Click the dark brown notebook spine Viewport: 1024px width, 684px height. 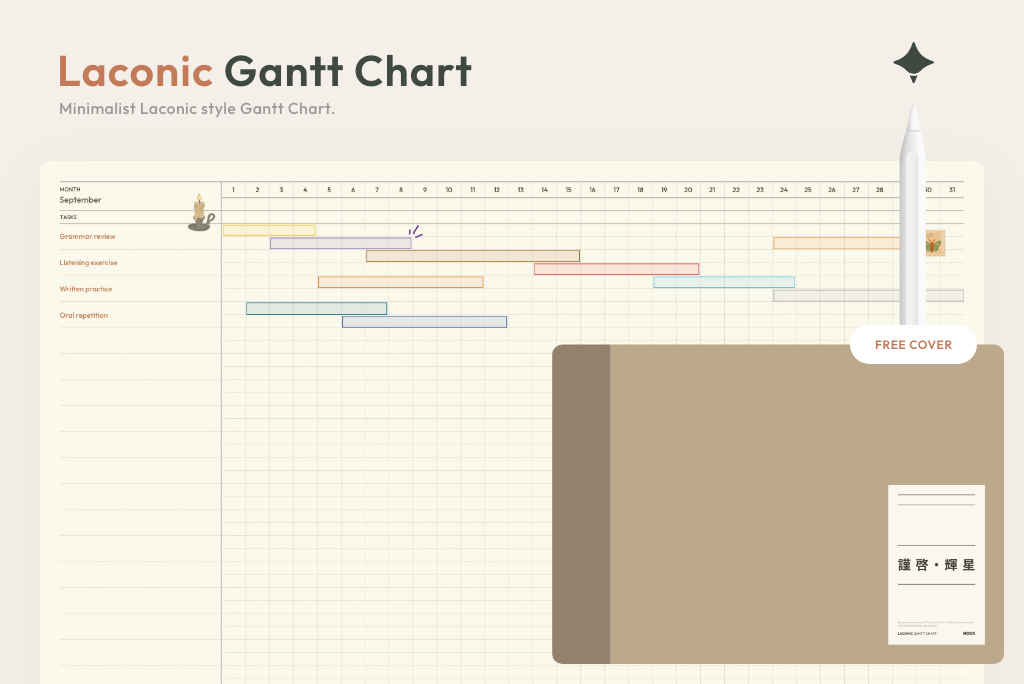(581, 504)
